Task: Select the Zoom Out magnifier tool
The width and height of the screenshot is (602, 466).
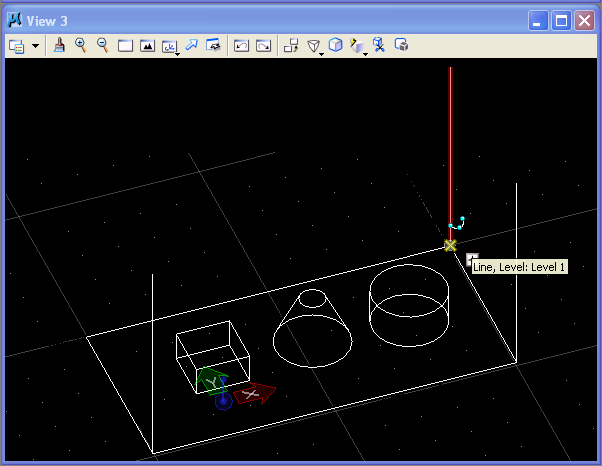Action: click(103, 45)
